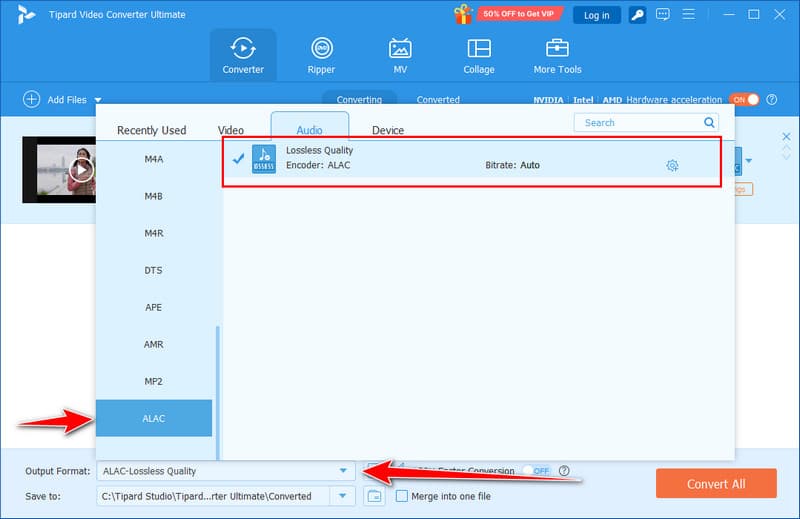800x519 pixels.
Task: Open the Ripper module
Action: pyautogui.click(x=321, y=55)
